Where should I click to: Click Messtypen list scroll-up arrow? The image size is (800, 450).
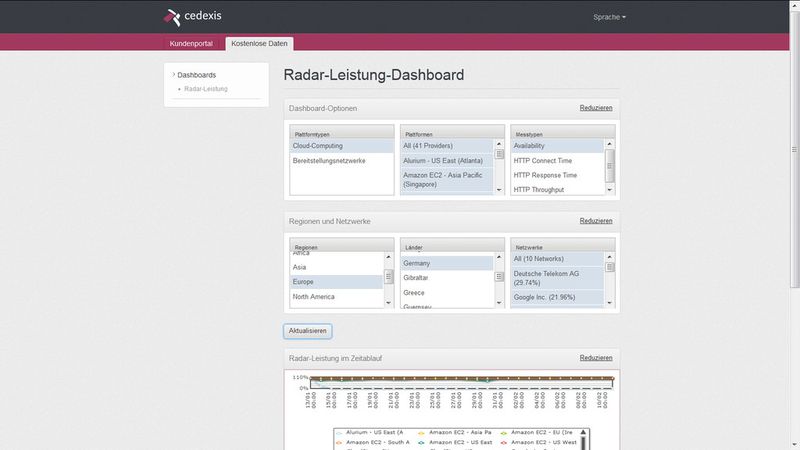[609, 144]
